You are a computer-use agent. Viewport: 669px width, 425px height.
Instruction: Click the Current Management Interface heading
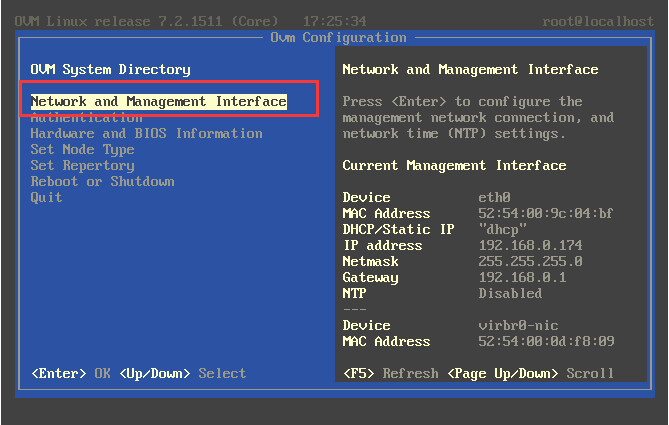(x=454, y=166)
